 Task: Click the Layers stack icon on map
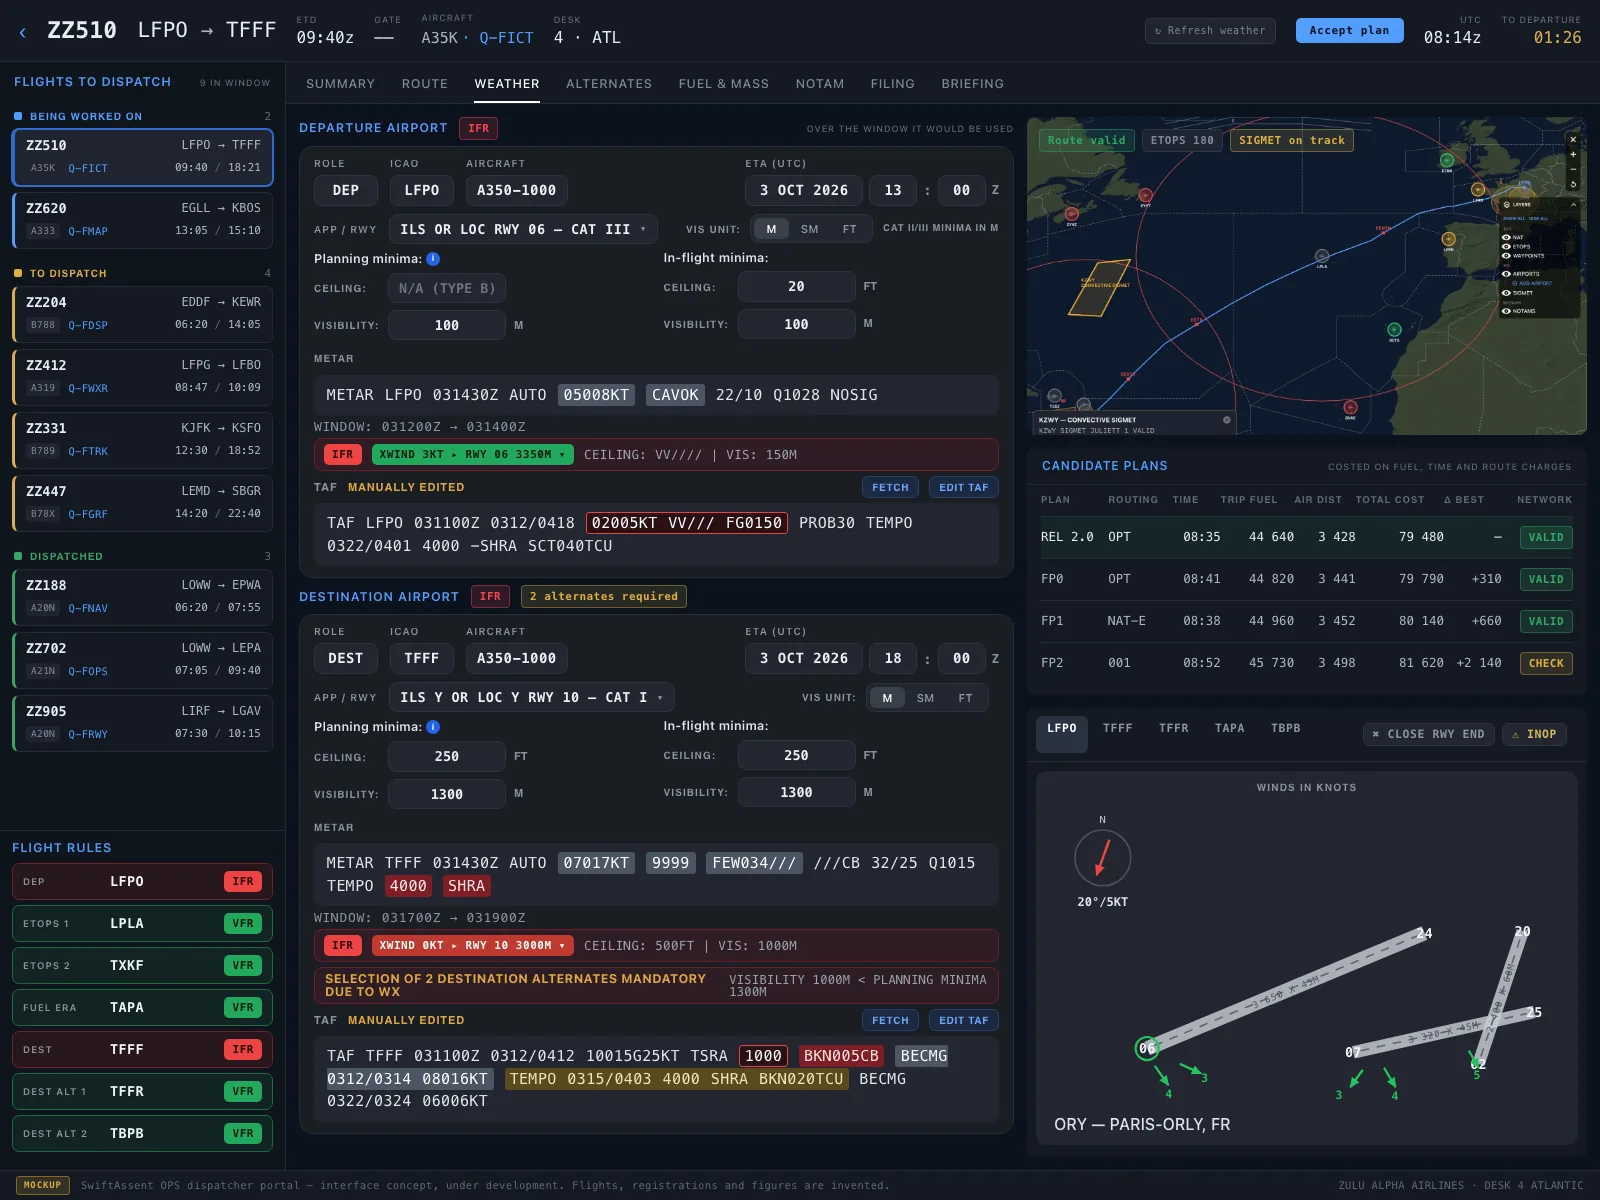1507,205
